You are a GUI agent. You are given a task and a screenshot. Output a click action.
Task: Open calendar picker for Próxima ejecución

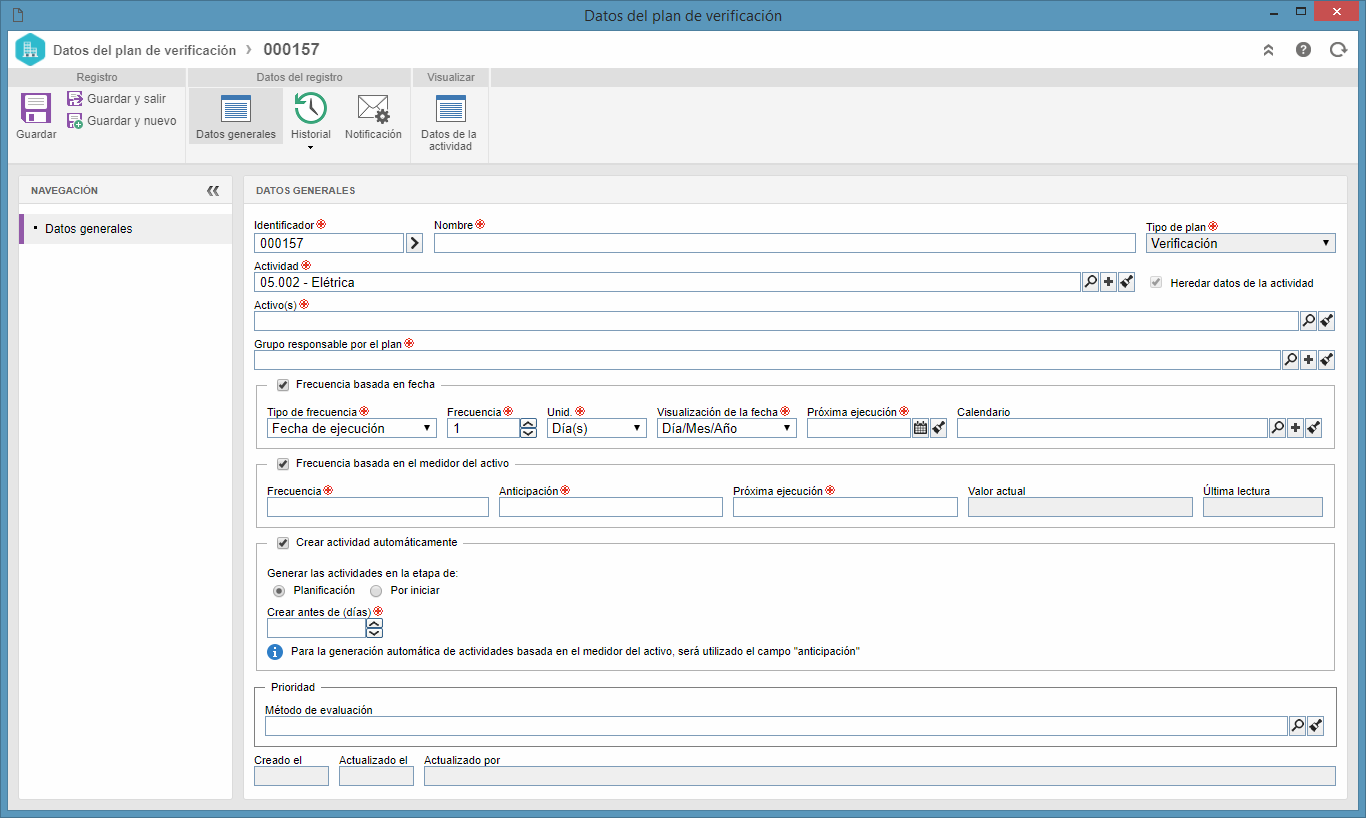(x=920, y=428)
